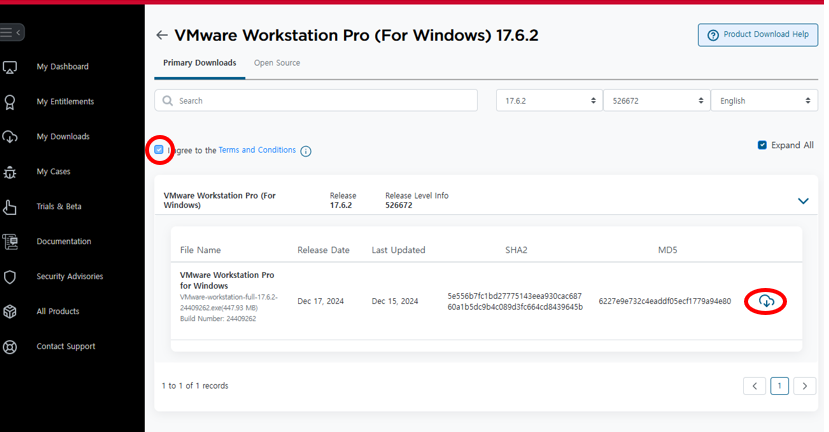Click the My Dashboard monitor icon
The image size is (829, 432).
[x=10, y=67]
